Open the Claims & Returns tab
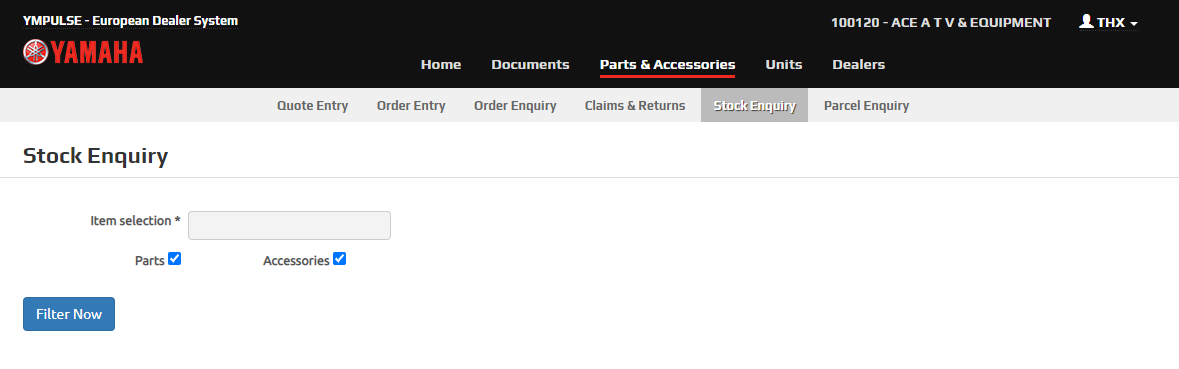 point(635,105)
